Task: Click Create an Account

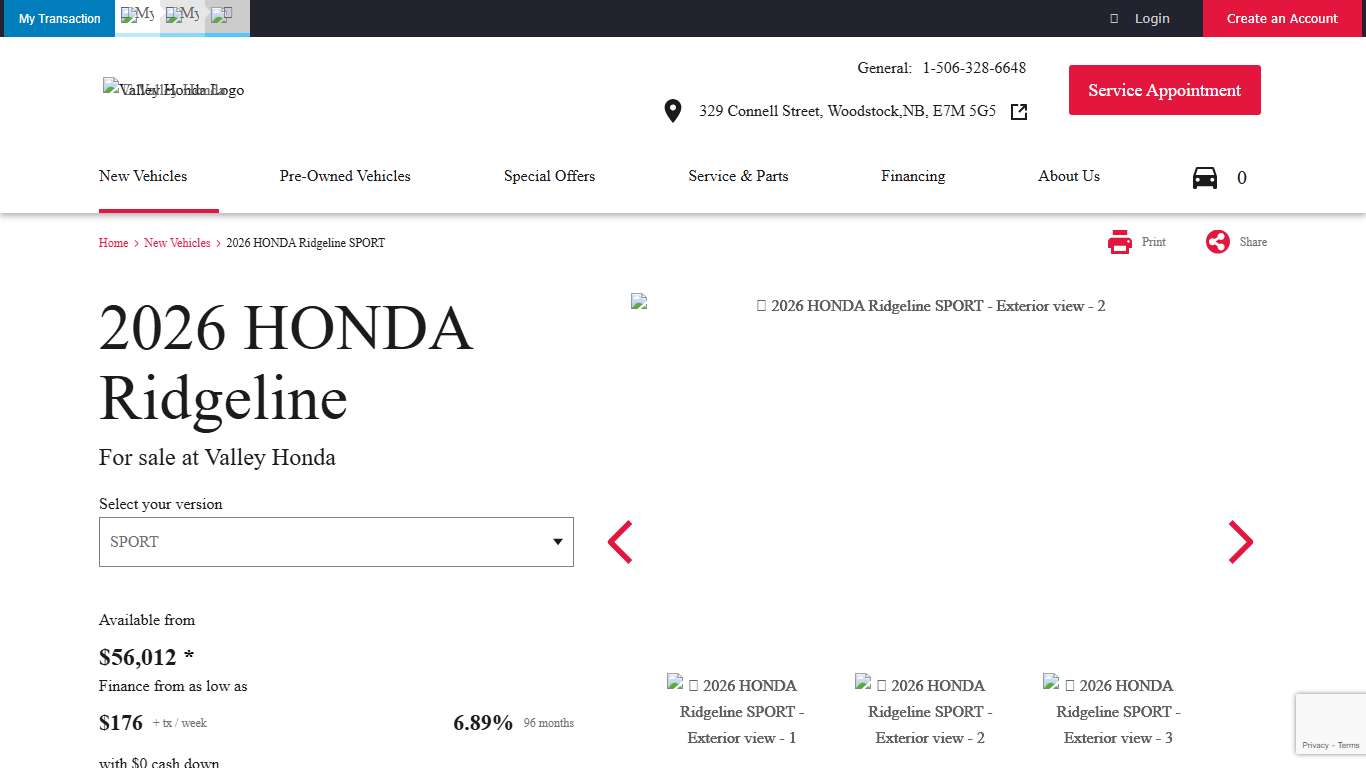Action: click(x=1283, y=18)
